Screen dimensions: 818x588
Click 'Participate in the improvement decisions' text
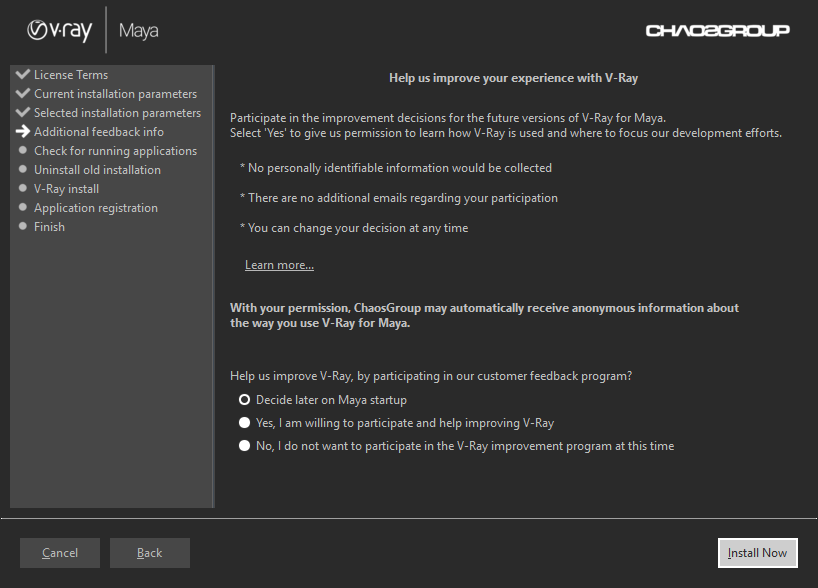tap(448, 118)
